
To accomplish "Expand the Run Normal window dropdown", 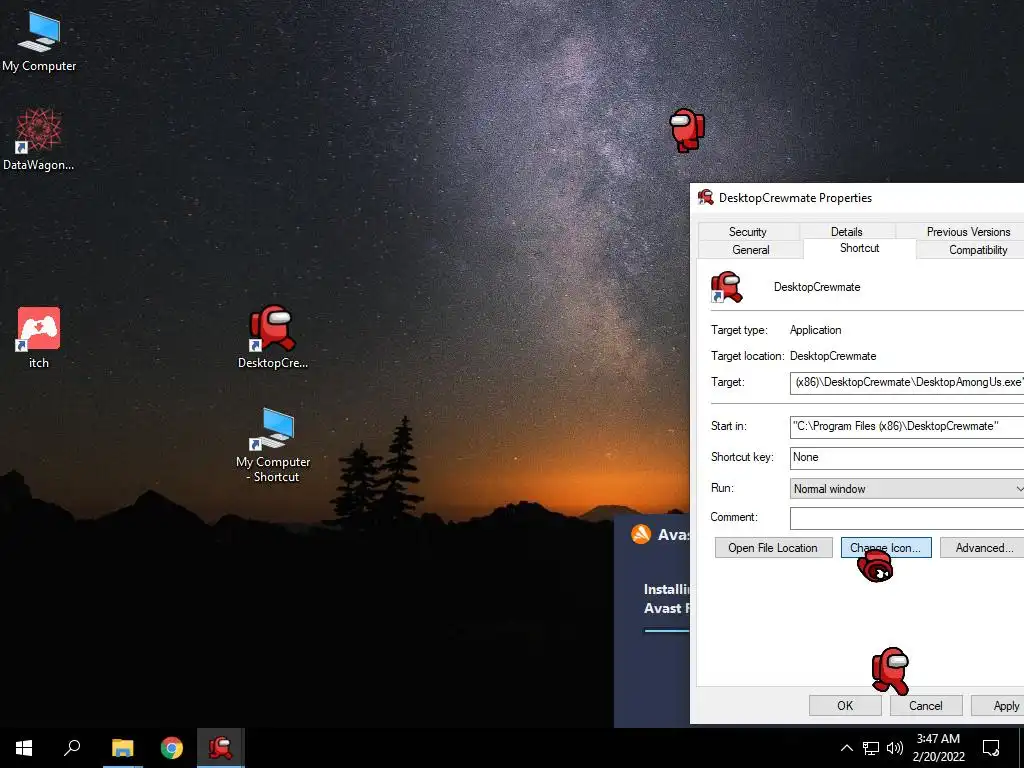I will [x=907, y=488].
